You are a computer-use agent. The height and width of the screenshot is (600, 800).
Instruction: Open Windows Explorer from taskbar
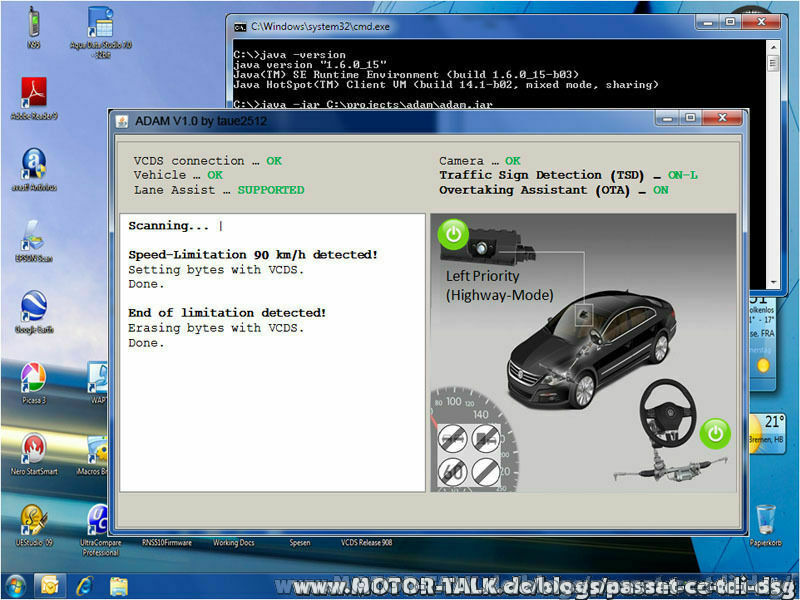118,586
